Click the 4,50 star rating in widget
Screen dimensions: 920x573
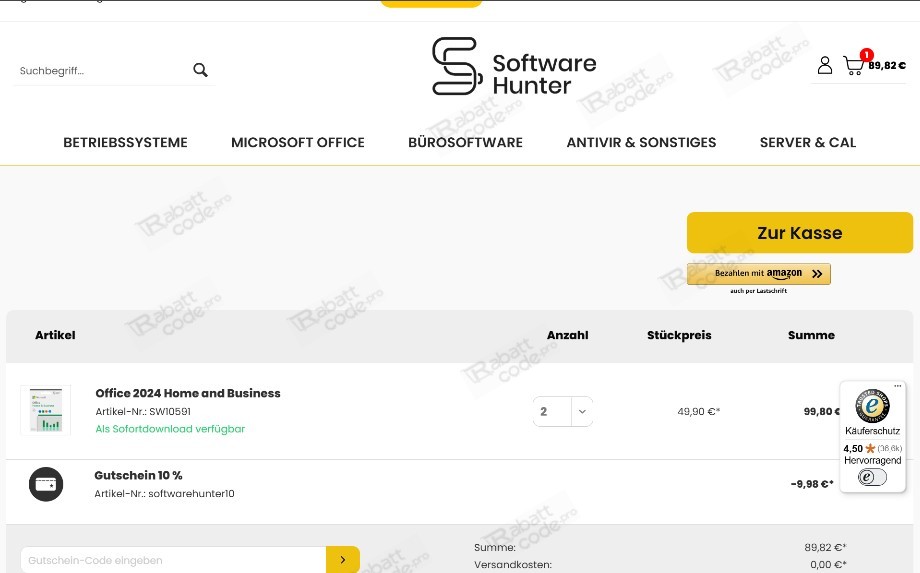[872, 449]
